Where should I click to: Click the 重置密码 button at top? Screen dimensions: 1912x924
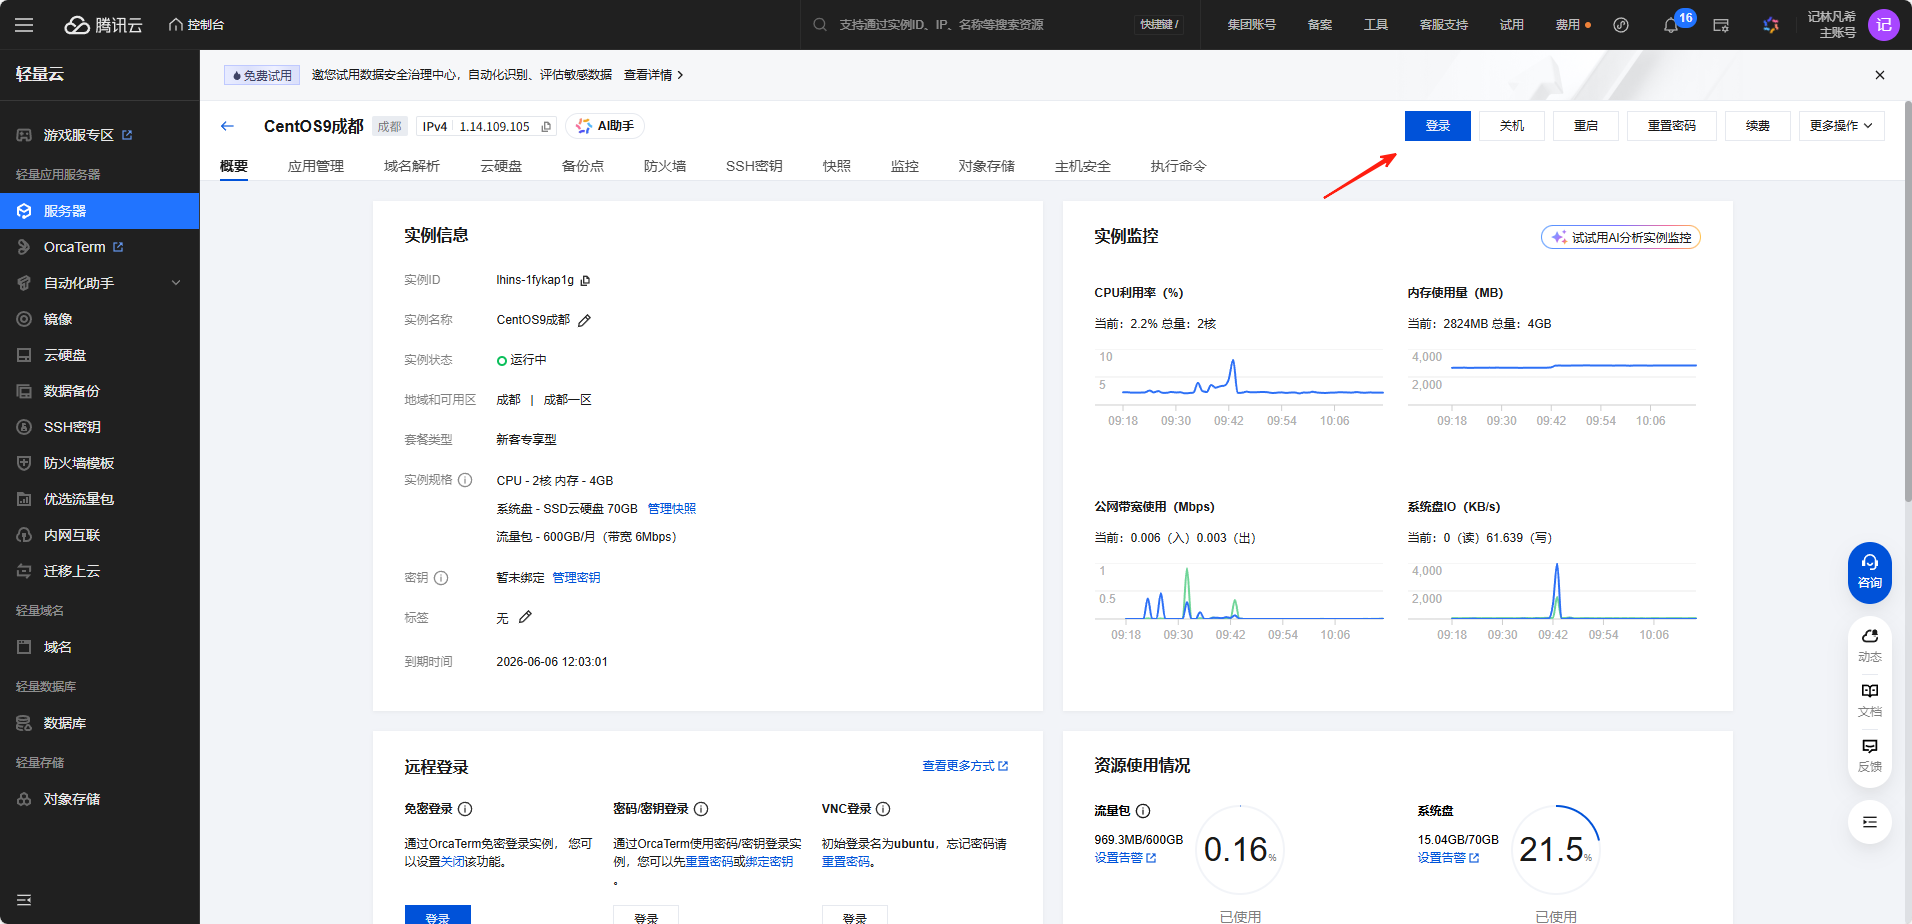(1672, 126)
